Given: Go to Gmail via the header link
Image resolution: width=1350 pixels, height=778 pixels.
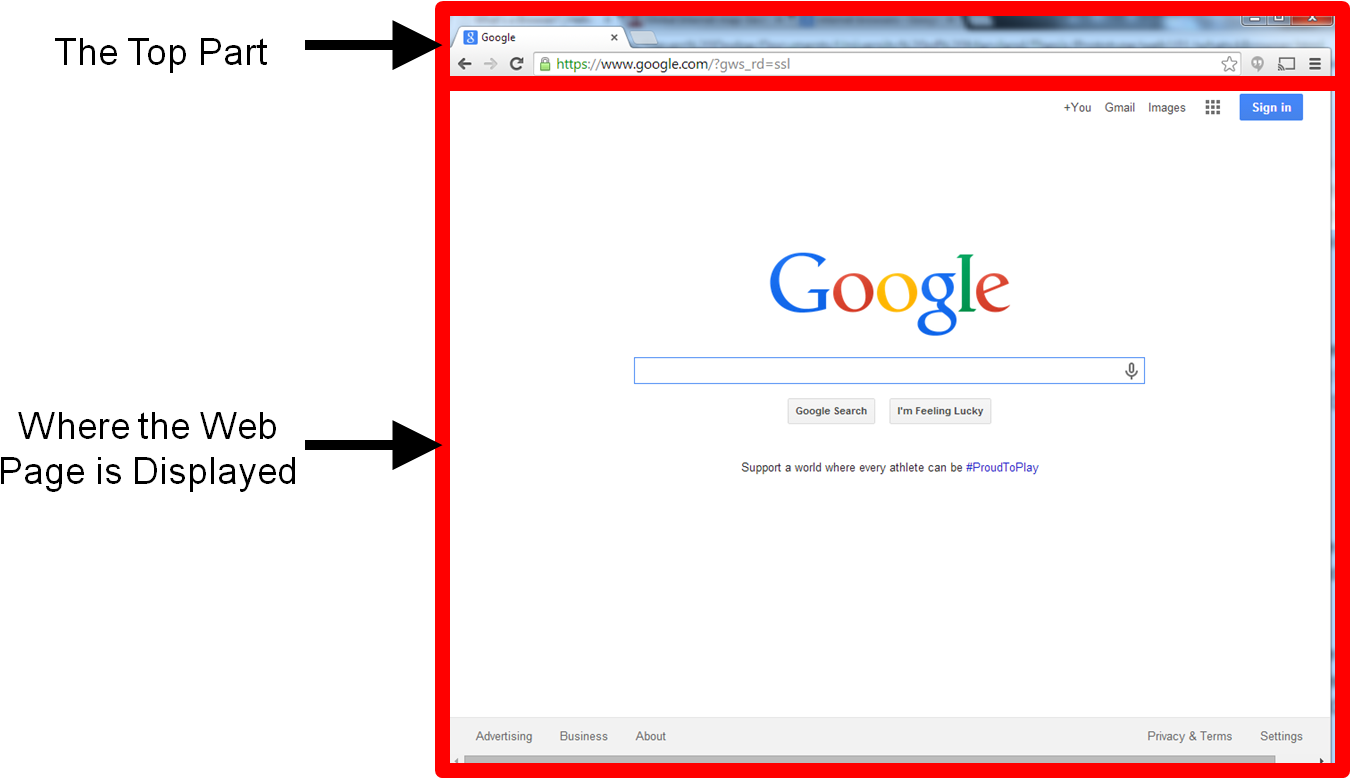Looking at the screenshot, I should point(1119,107).
